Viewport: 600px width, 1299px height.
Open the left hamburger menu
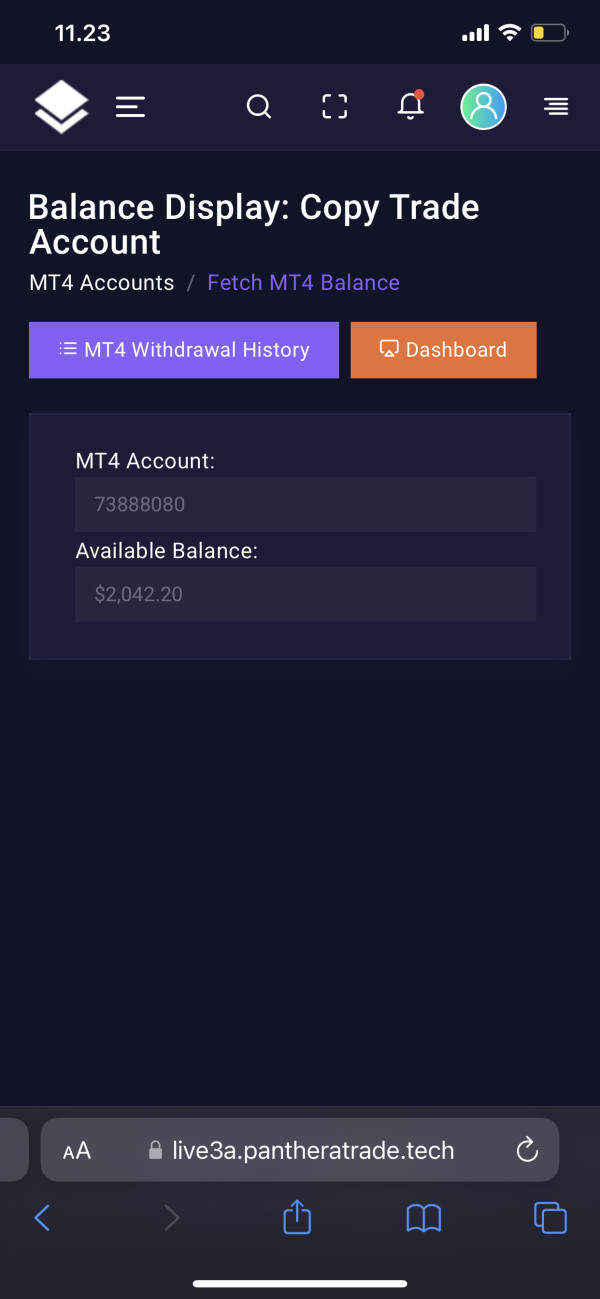[x=131, y=107]
